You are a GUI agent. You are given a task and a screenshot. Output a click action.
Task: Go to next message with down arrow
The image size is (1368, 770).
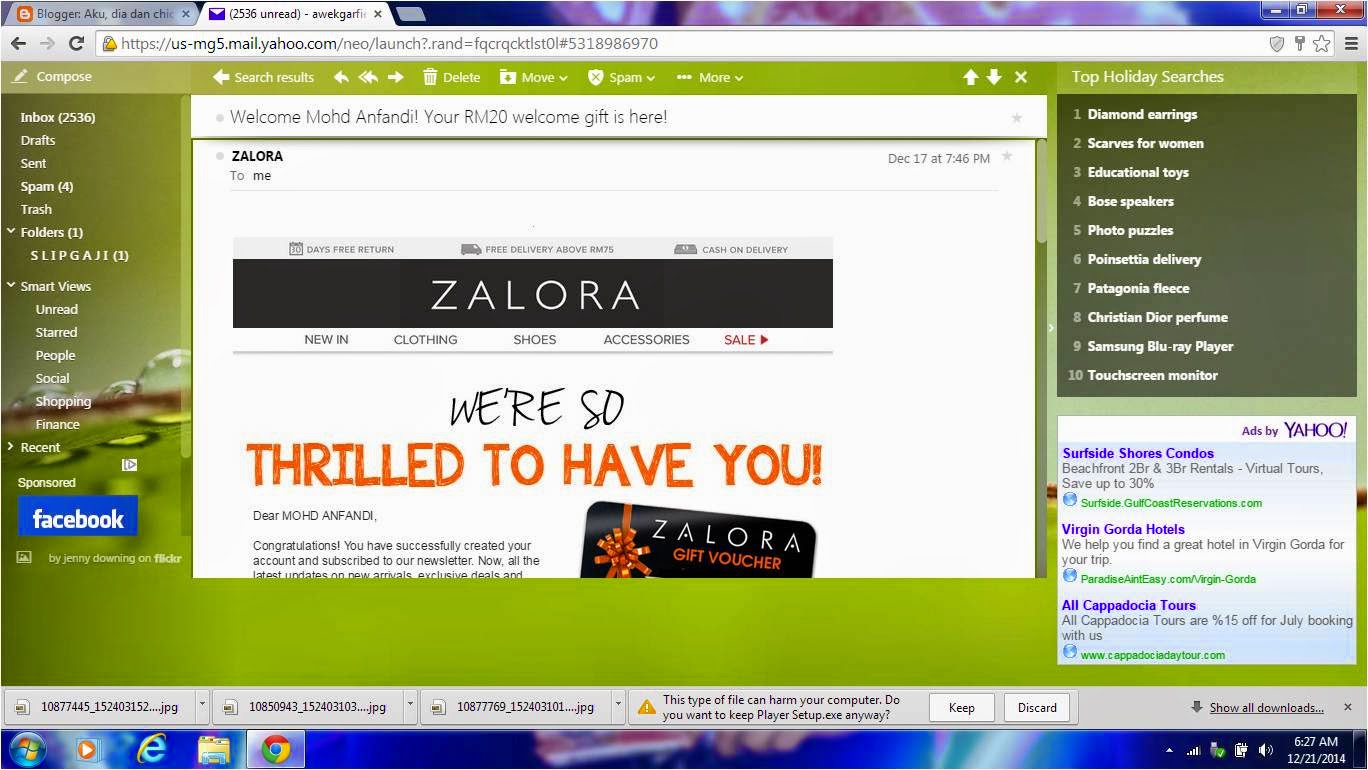point(994,77)
